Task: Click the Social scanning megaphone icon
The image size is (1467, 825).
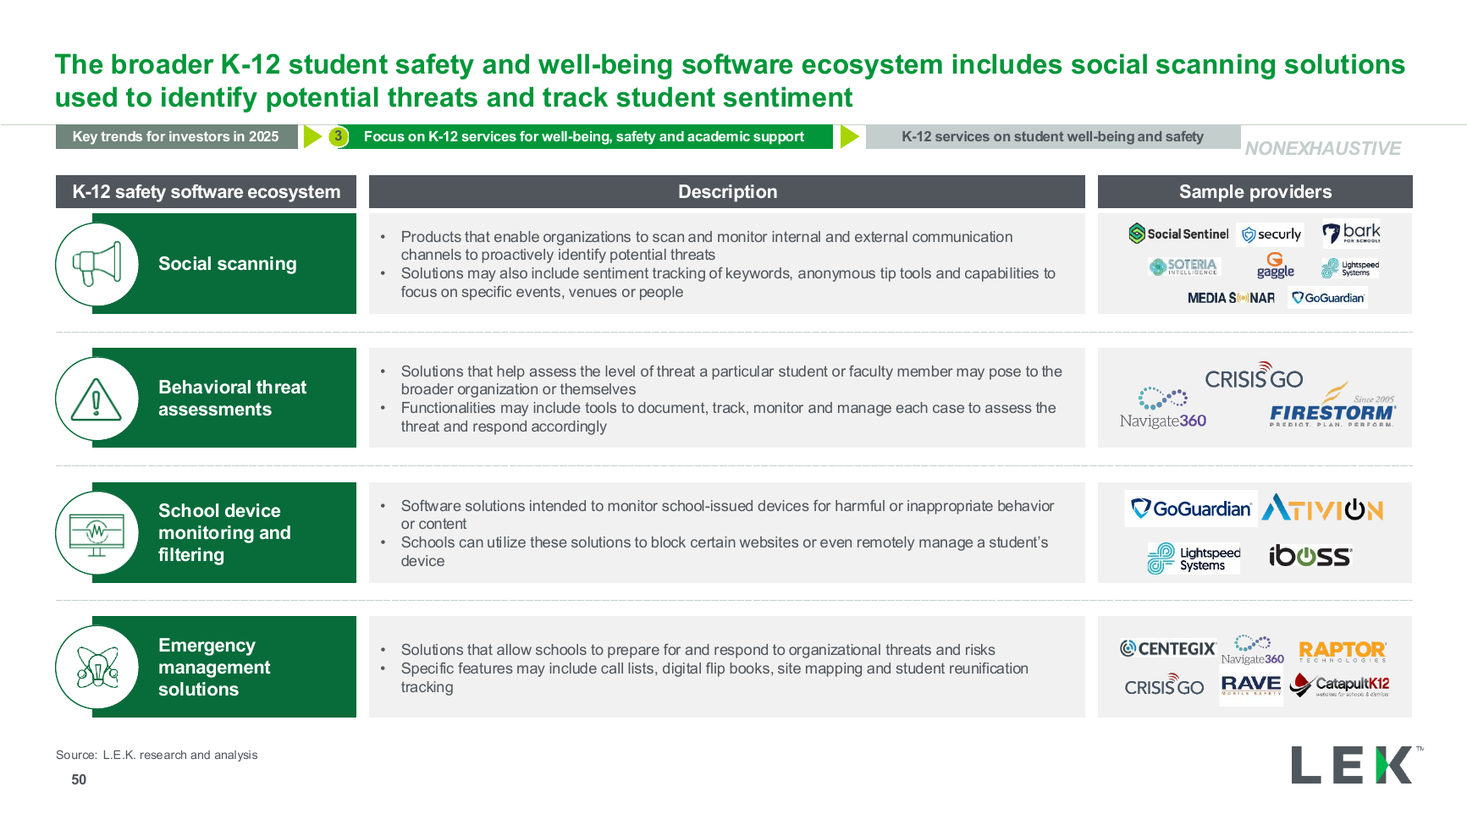Action: coord(97,264)
